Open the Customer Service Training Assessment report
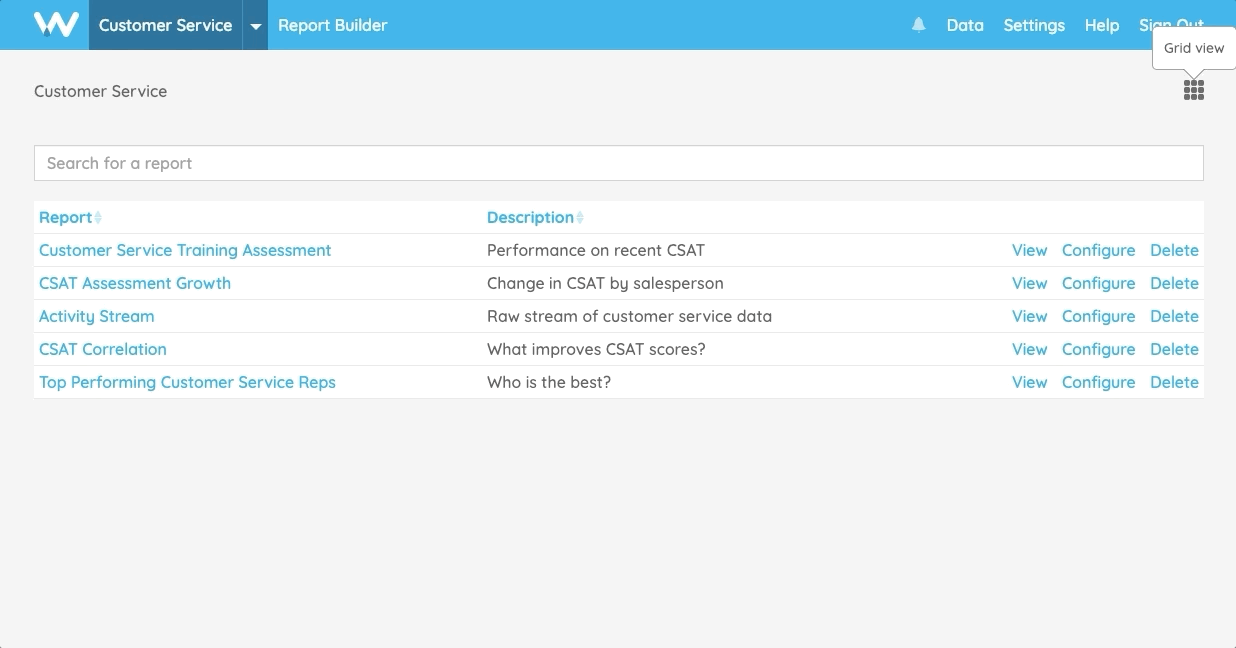This screenshot has height=648, width=1236. tap(185, 250)
